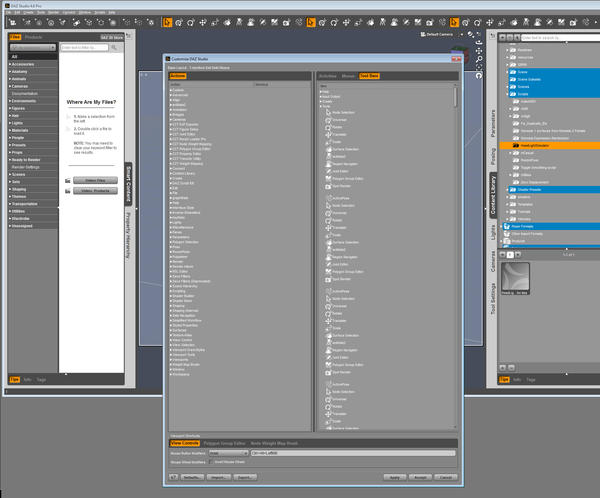Click the Accept button
Viewport: 600px width, 498px height.
[420, 477]
